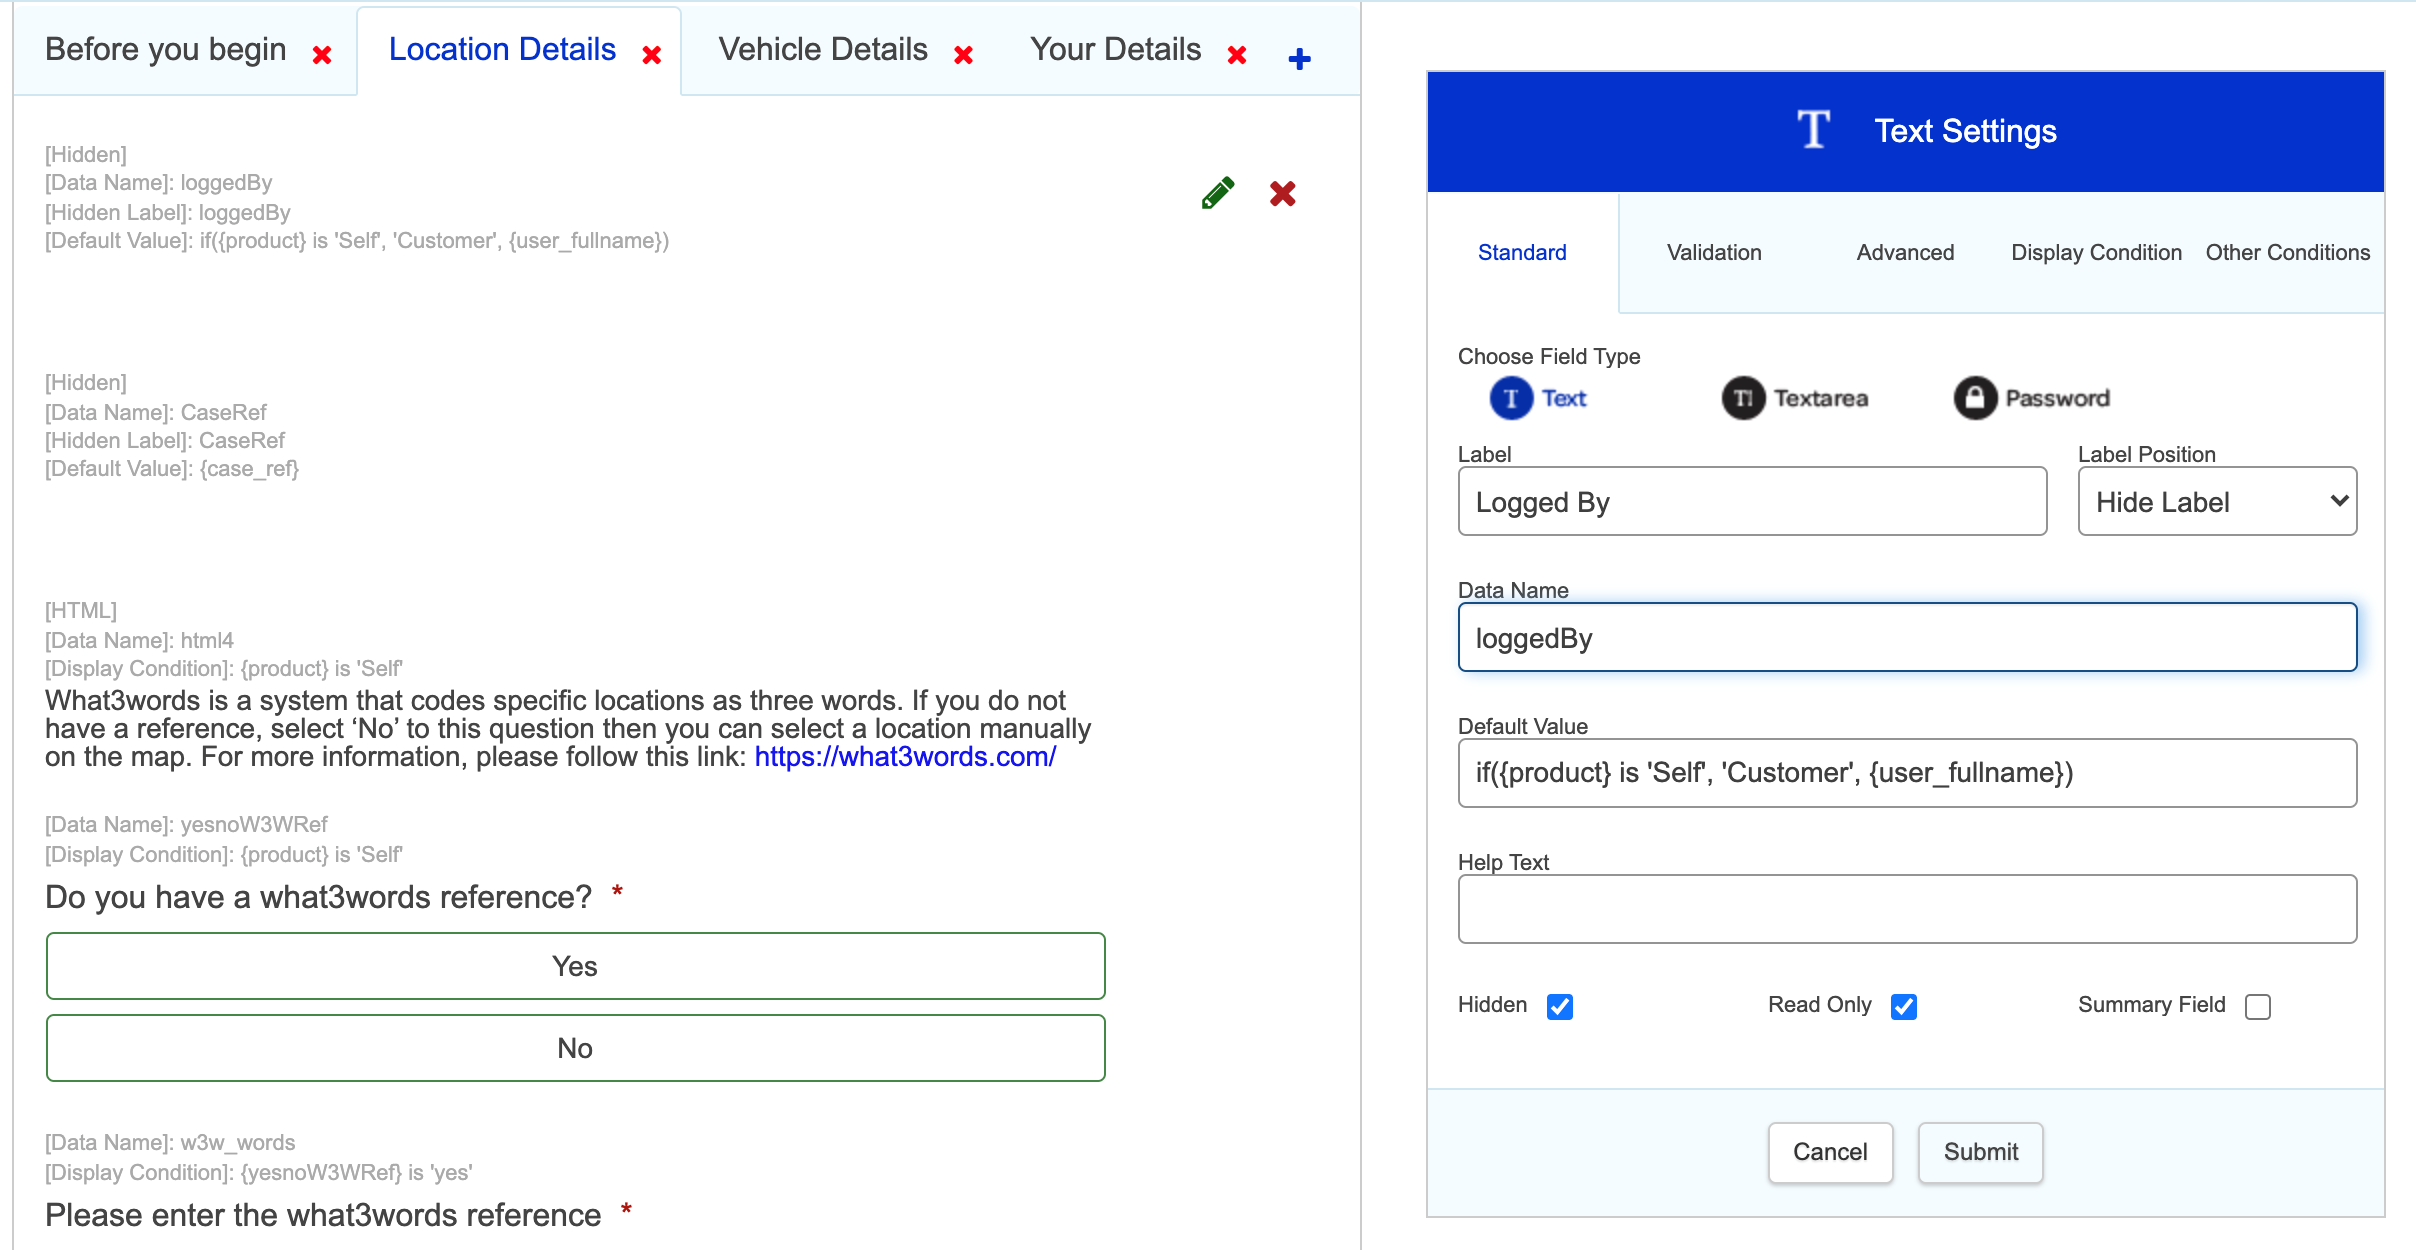Delete the loggedBy field using red X
This screenshot has height=1250, width=2416.
click(x=1283, y=193)
